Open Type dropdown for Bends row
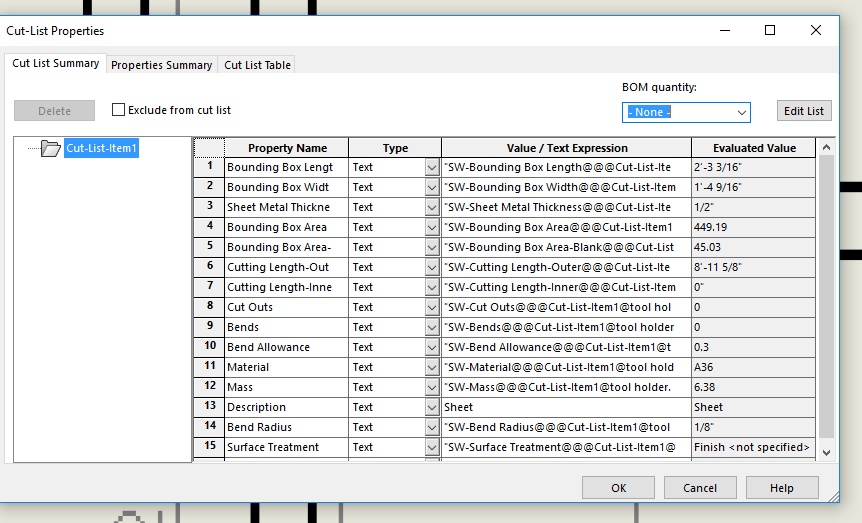This screenshot has height=523, width=862. click(432, 327)
